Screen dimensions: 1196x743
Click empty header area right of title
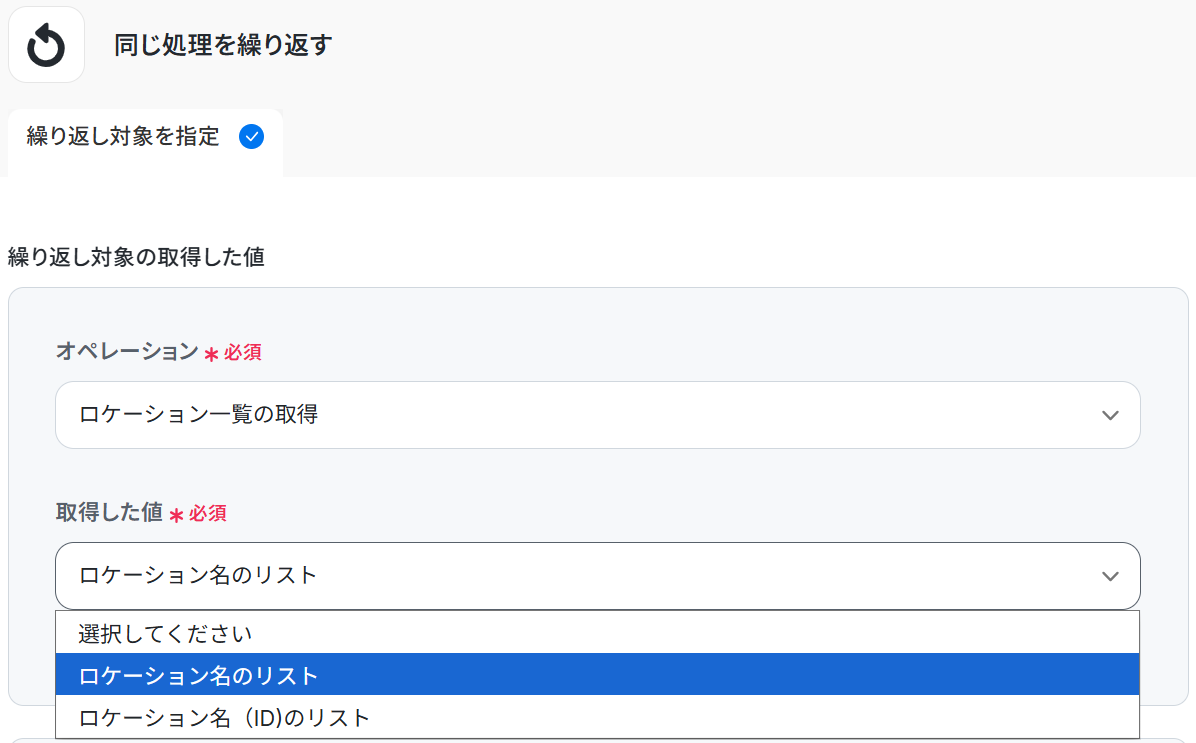[750, 45]
